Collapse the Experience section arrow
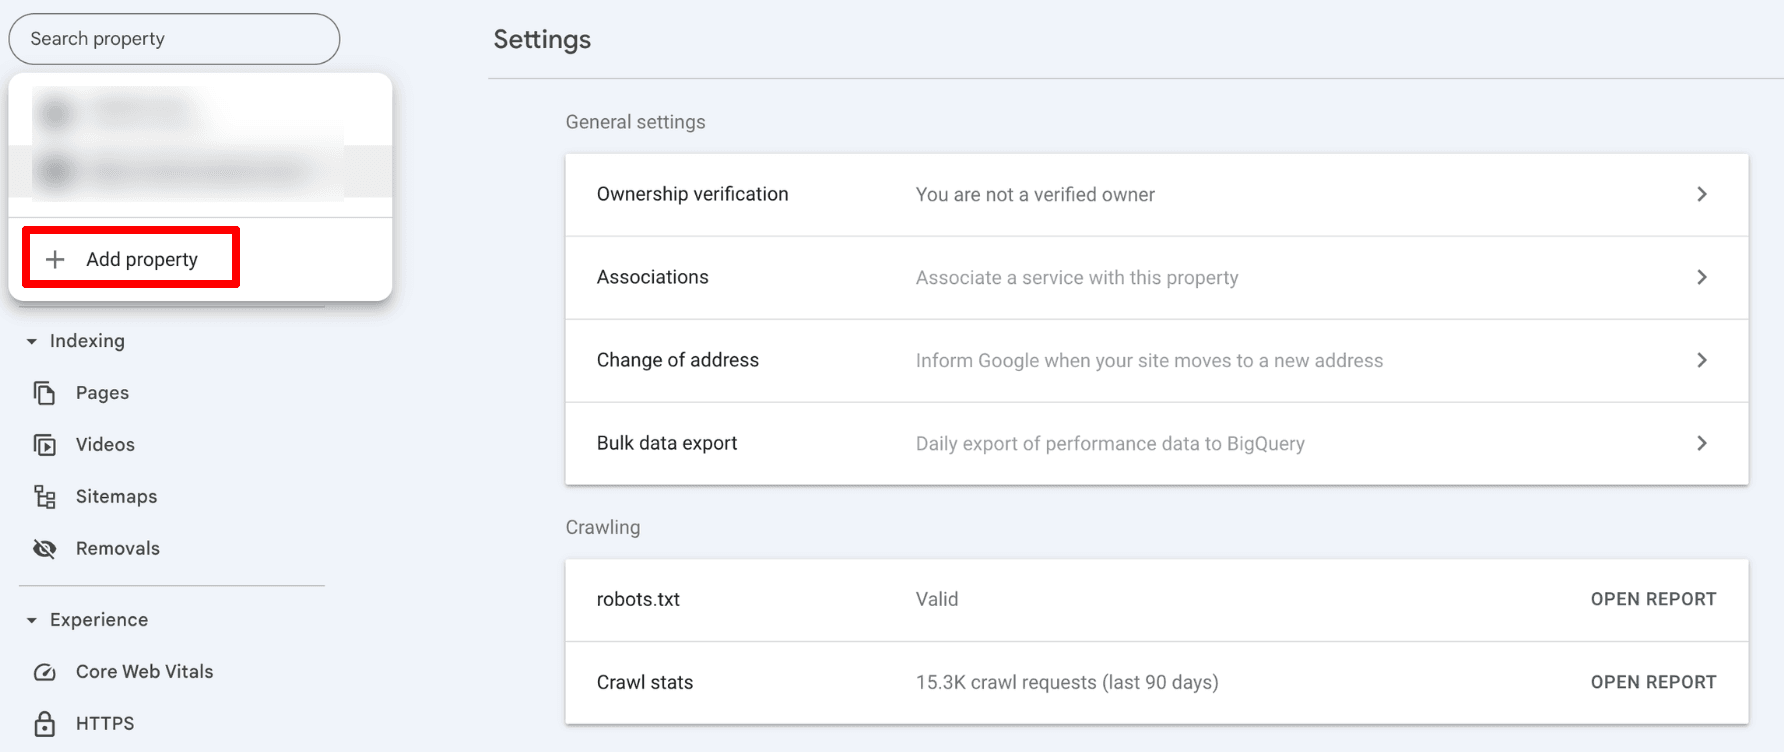1784x752 pixels. click(x=32, y=620)
